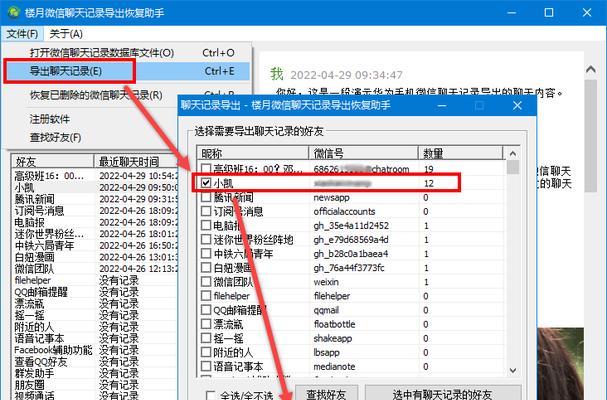Select Facebook辅助功能 in the friend list
The image size is (607, 400).
pos(53,350)
